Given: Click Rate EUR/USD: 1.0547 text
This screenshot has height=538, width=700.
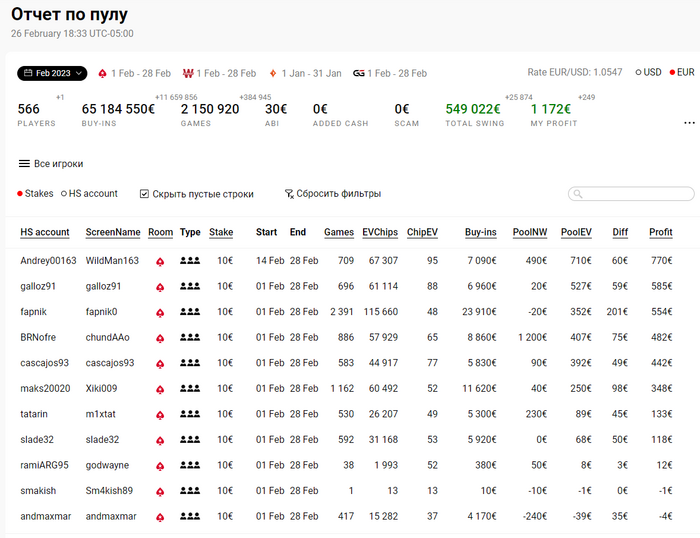Looking at the screenshot, I should 575,72.
